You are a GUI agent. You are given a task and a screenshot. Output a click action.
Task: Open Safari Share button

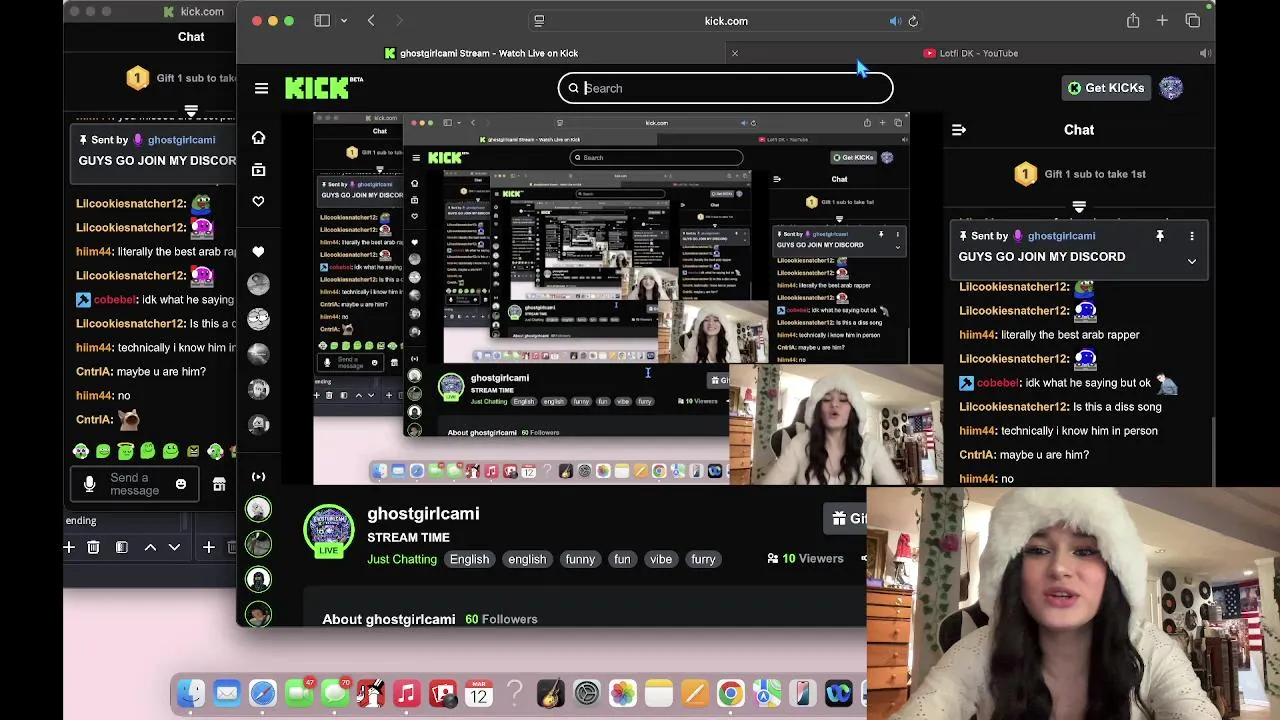pos(1133,20)
